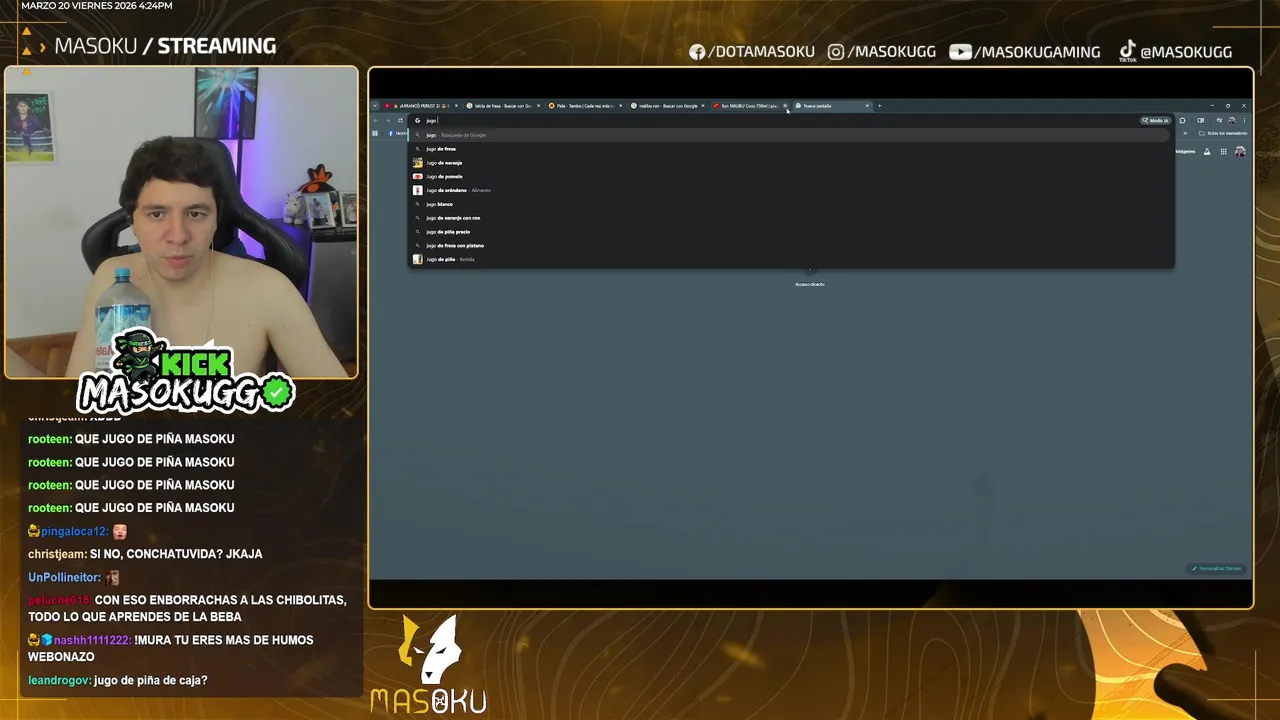Click the jugo de piña suggestion thumbnail

point(418,259)
